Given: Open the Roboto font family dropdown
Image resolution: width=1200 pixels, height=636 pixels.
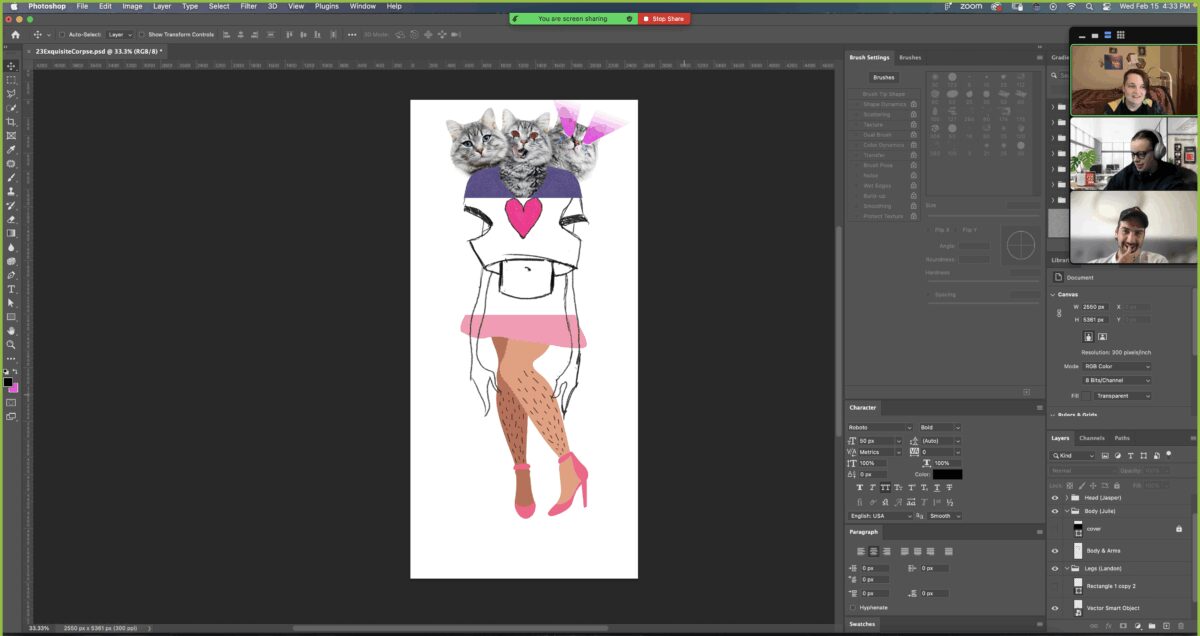Looking at the screenshot, I should [881, 427].
